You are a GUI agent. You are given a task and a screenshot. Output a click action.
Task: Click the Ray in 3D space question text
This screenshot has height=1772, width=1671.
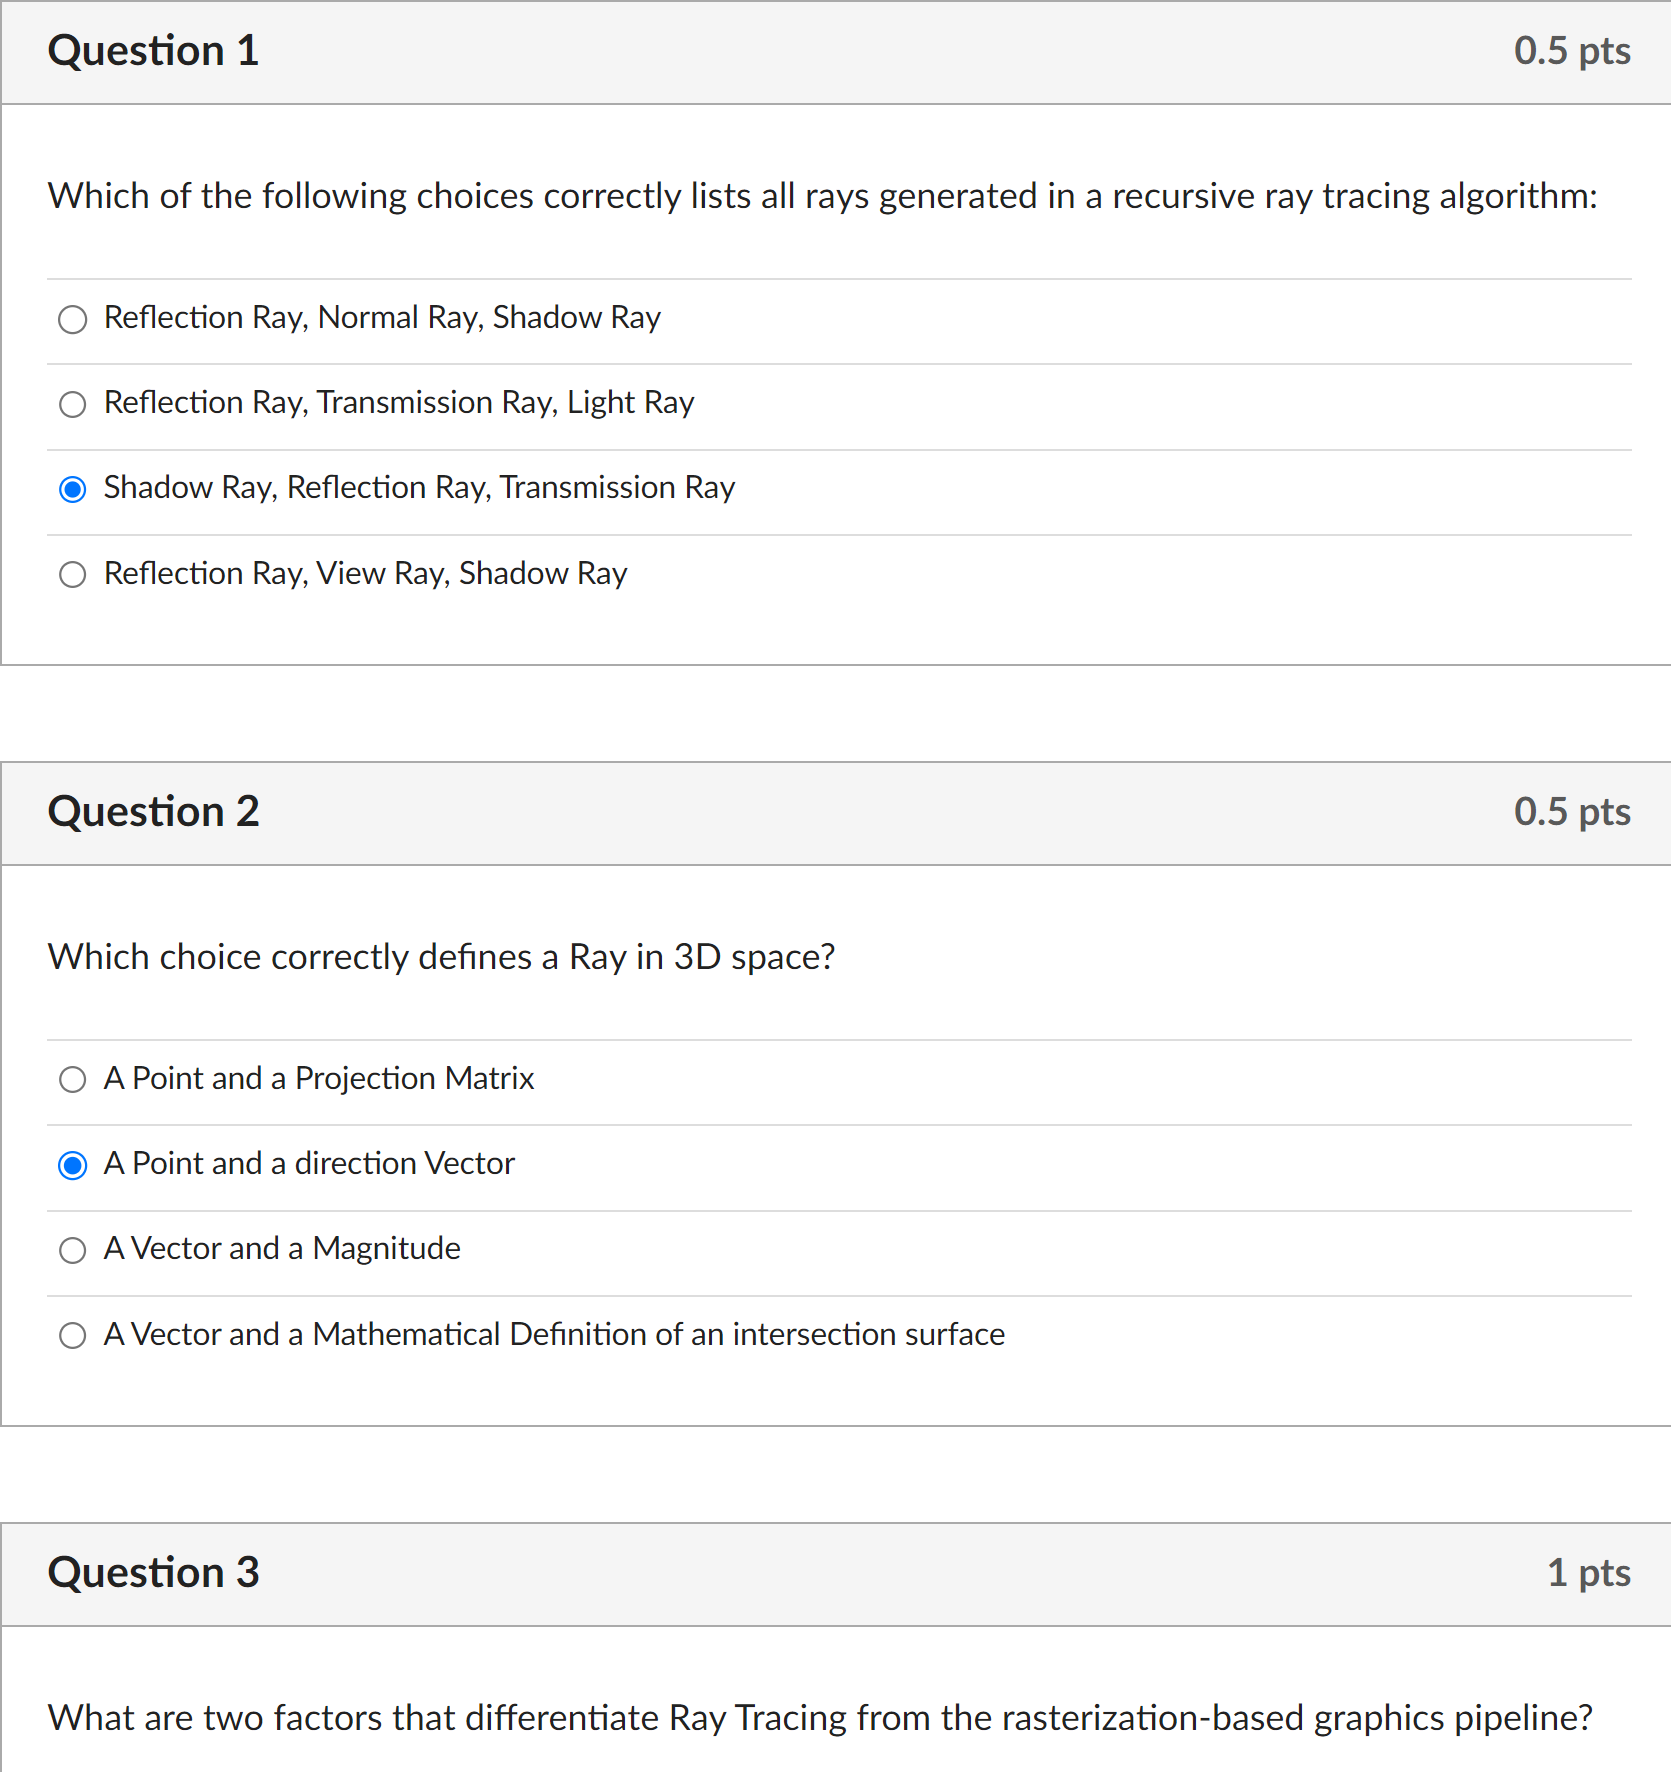click(x=441, y=958)
